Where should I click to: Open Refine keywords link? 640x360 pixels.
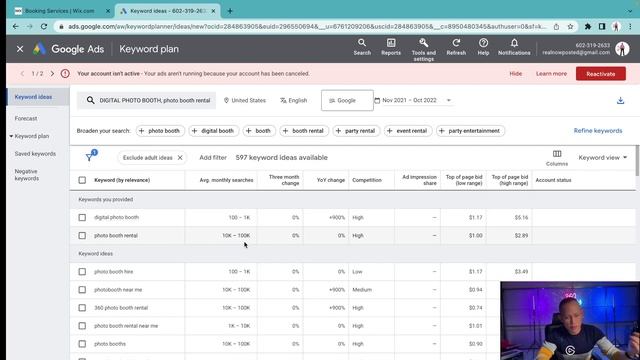(x=598, y=131)
